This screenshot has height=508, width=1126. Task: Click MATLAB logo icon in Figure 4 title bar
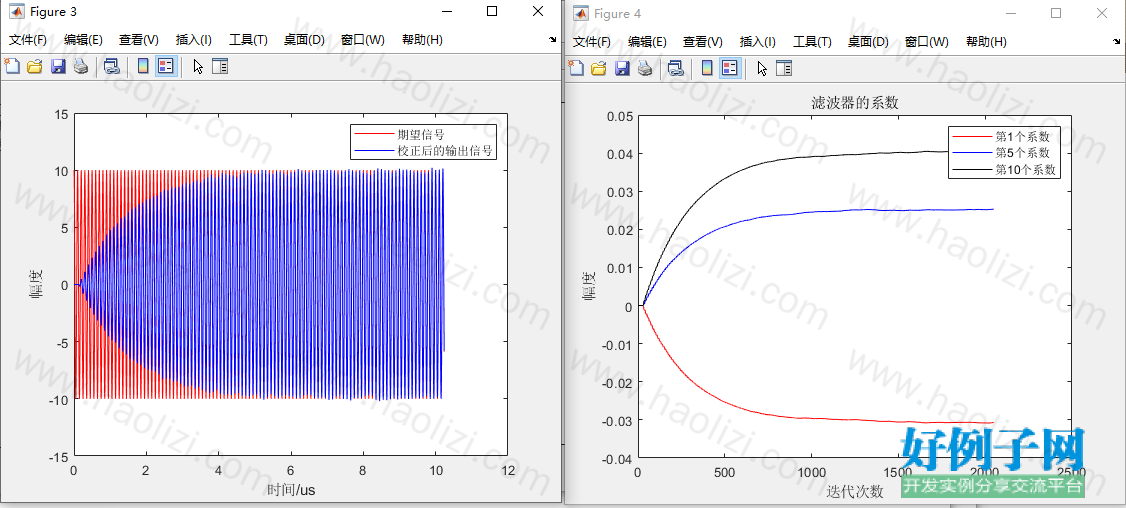coord(580,13)
